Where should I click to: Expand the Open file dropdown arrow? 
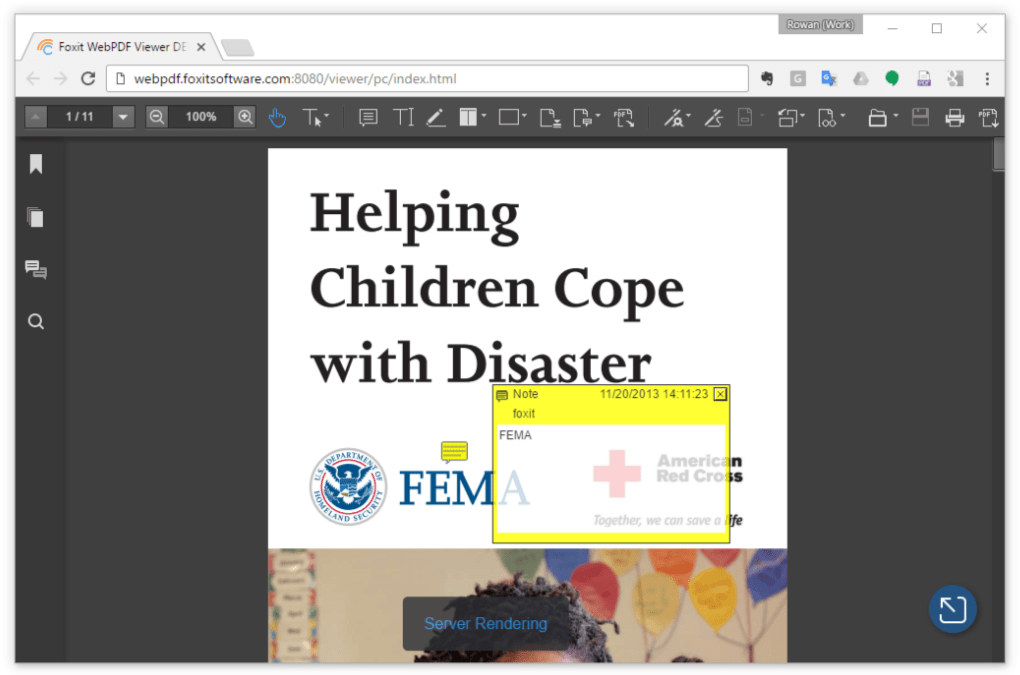click(896, 116)
